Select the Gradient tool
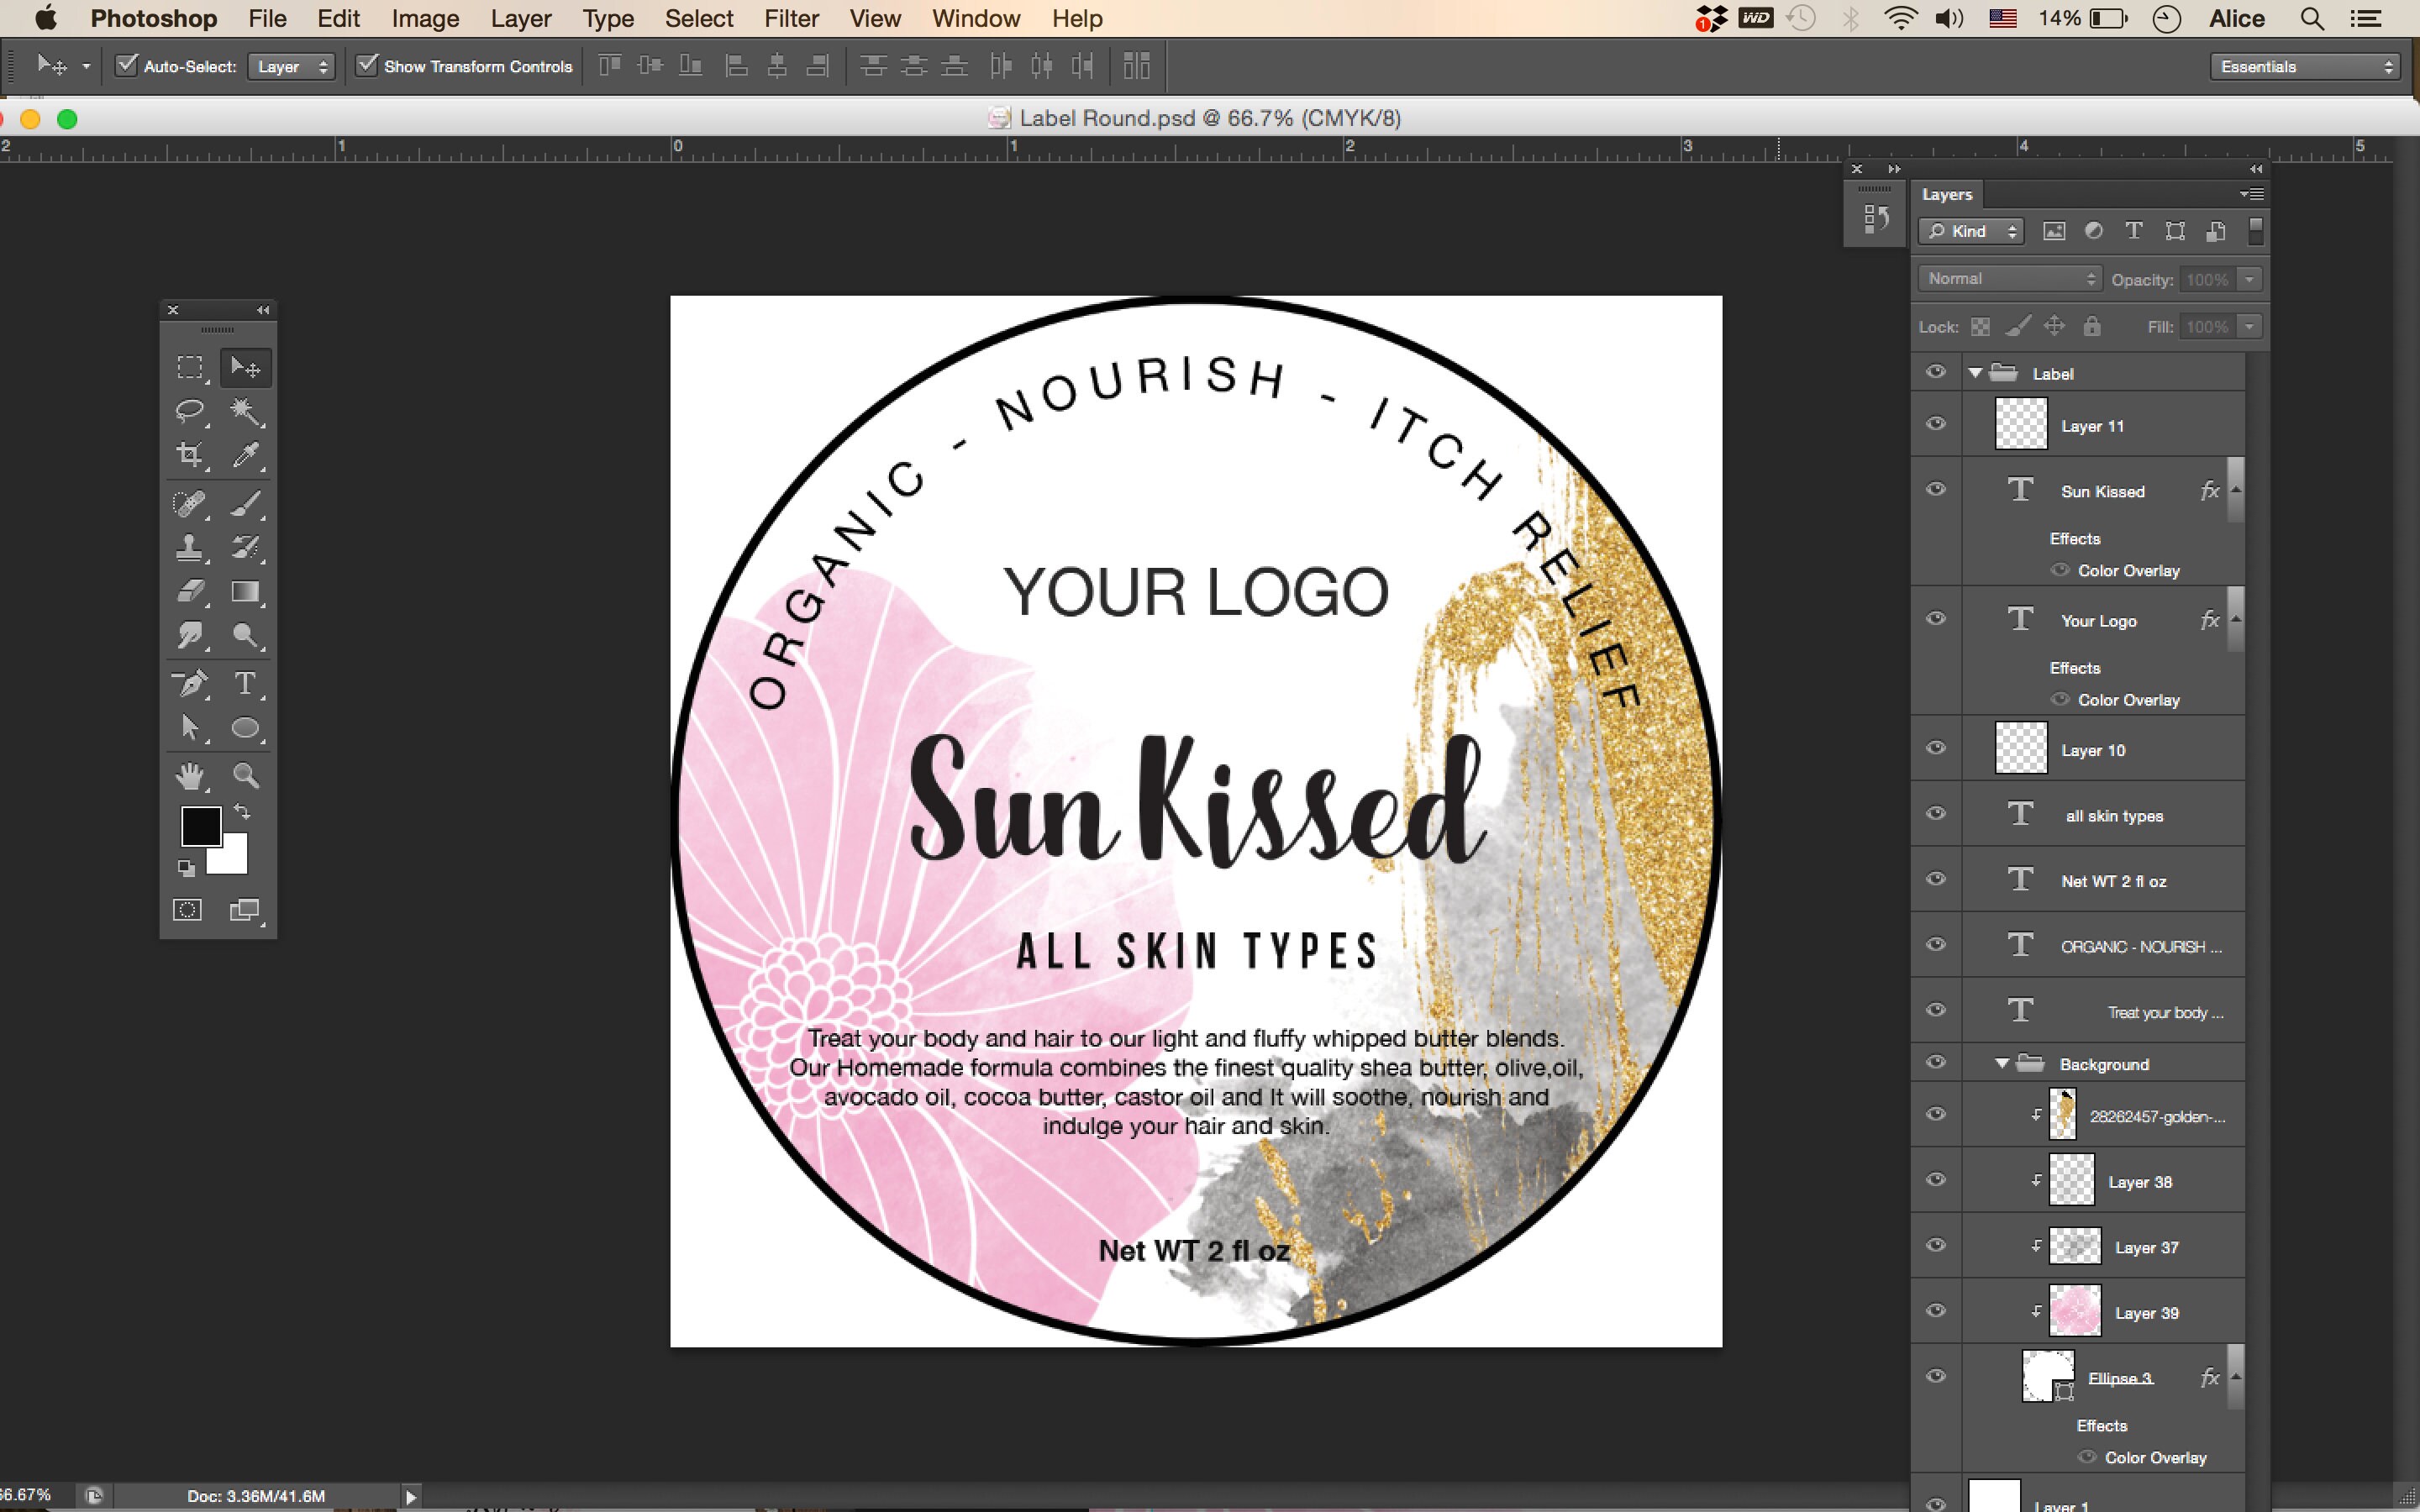This screenshot has width=2420, height=1512. click(x=245, y=591)
